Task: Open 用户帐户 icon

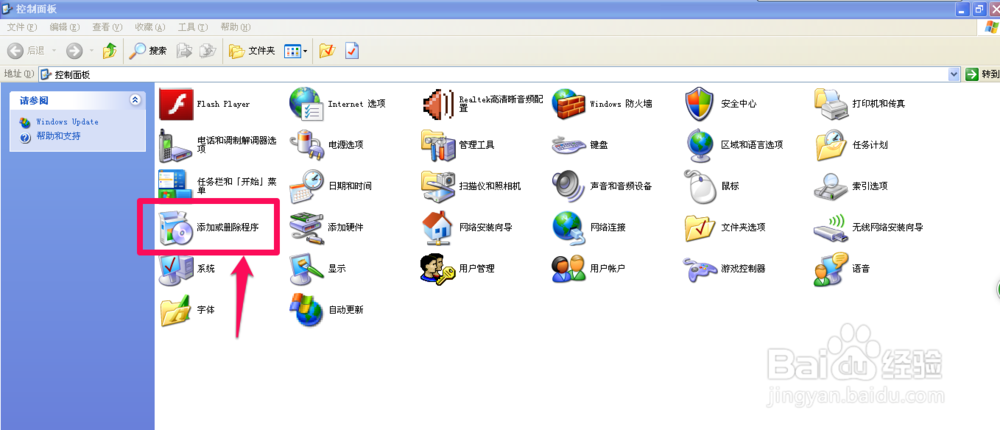Action: click(569, 269)
